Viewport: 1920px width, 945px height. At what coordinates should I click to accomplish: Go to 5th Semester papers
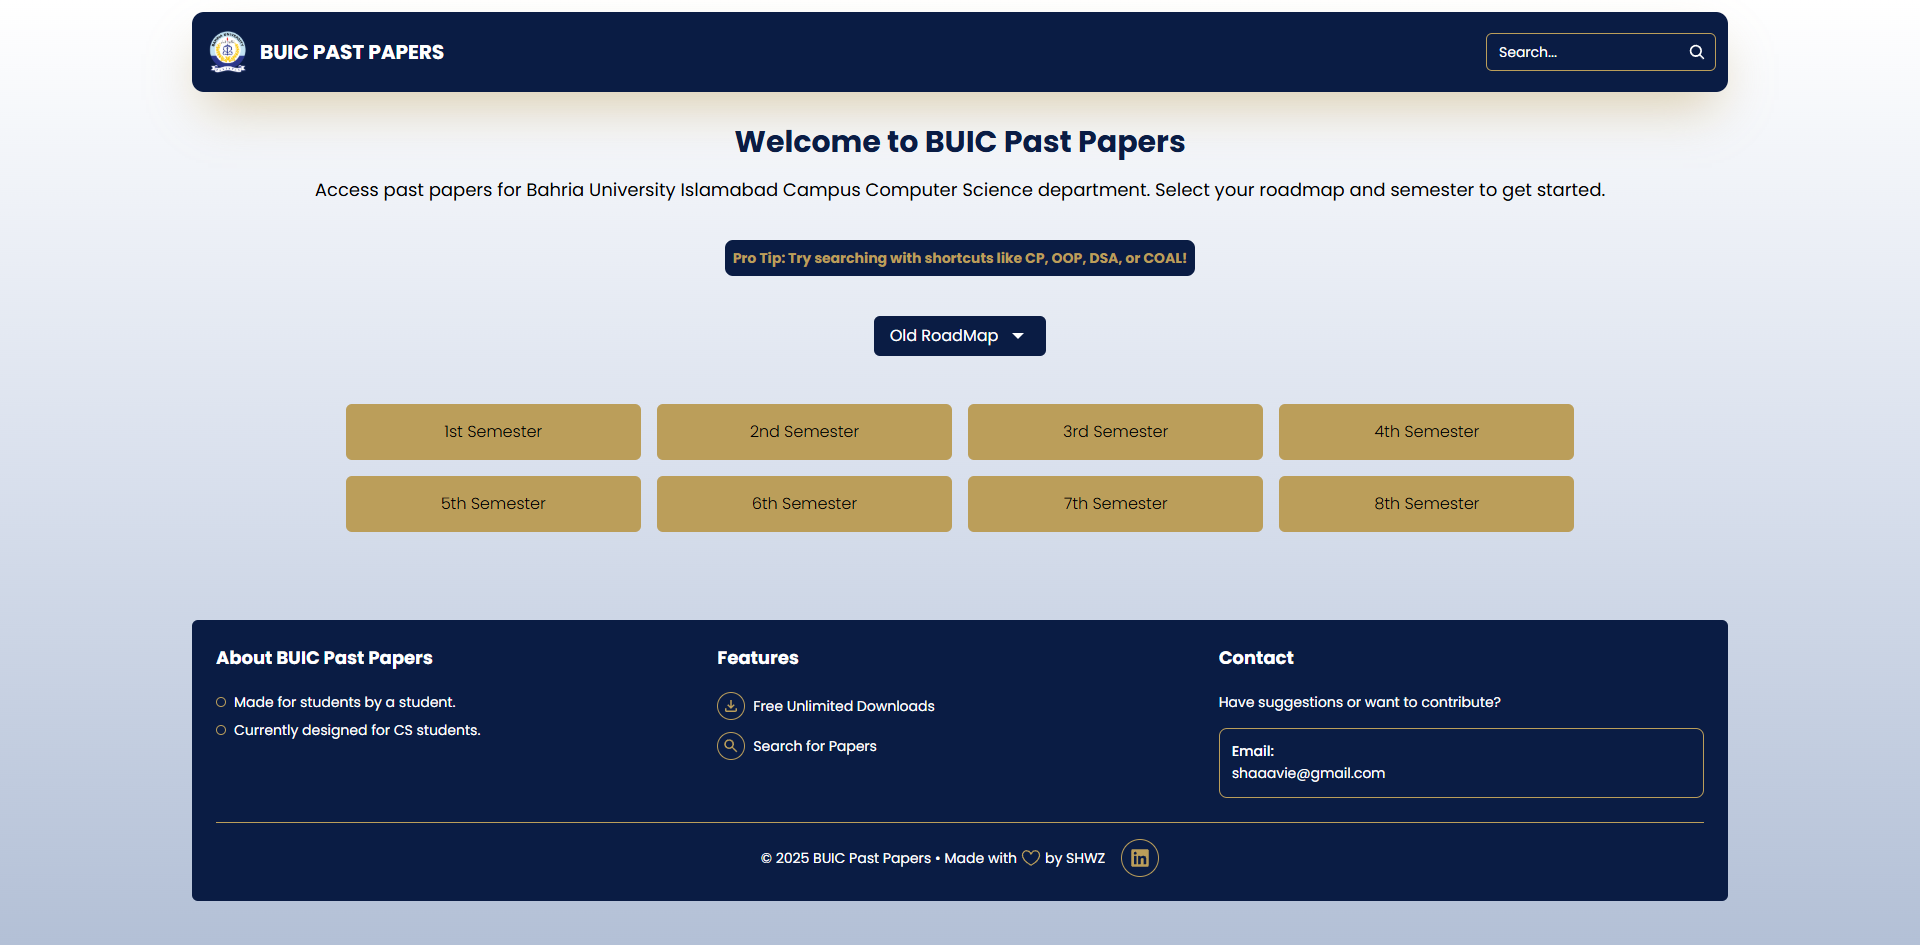(x=493, y=504)
